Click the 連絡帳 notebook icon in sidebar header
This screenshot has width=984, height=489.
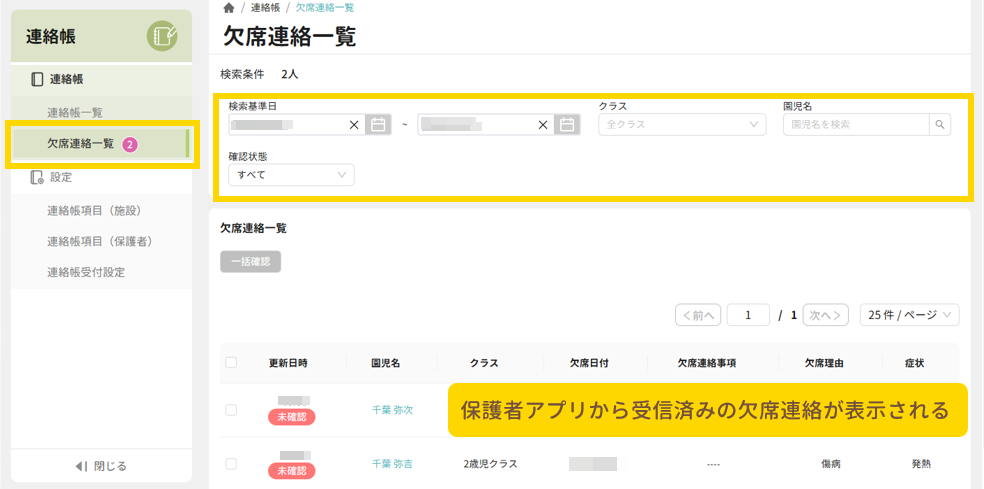162,37
